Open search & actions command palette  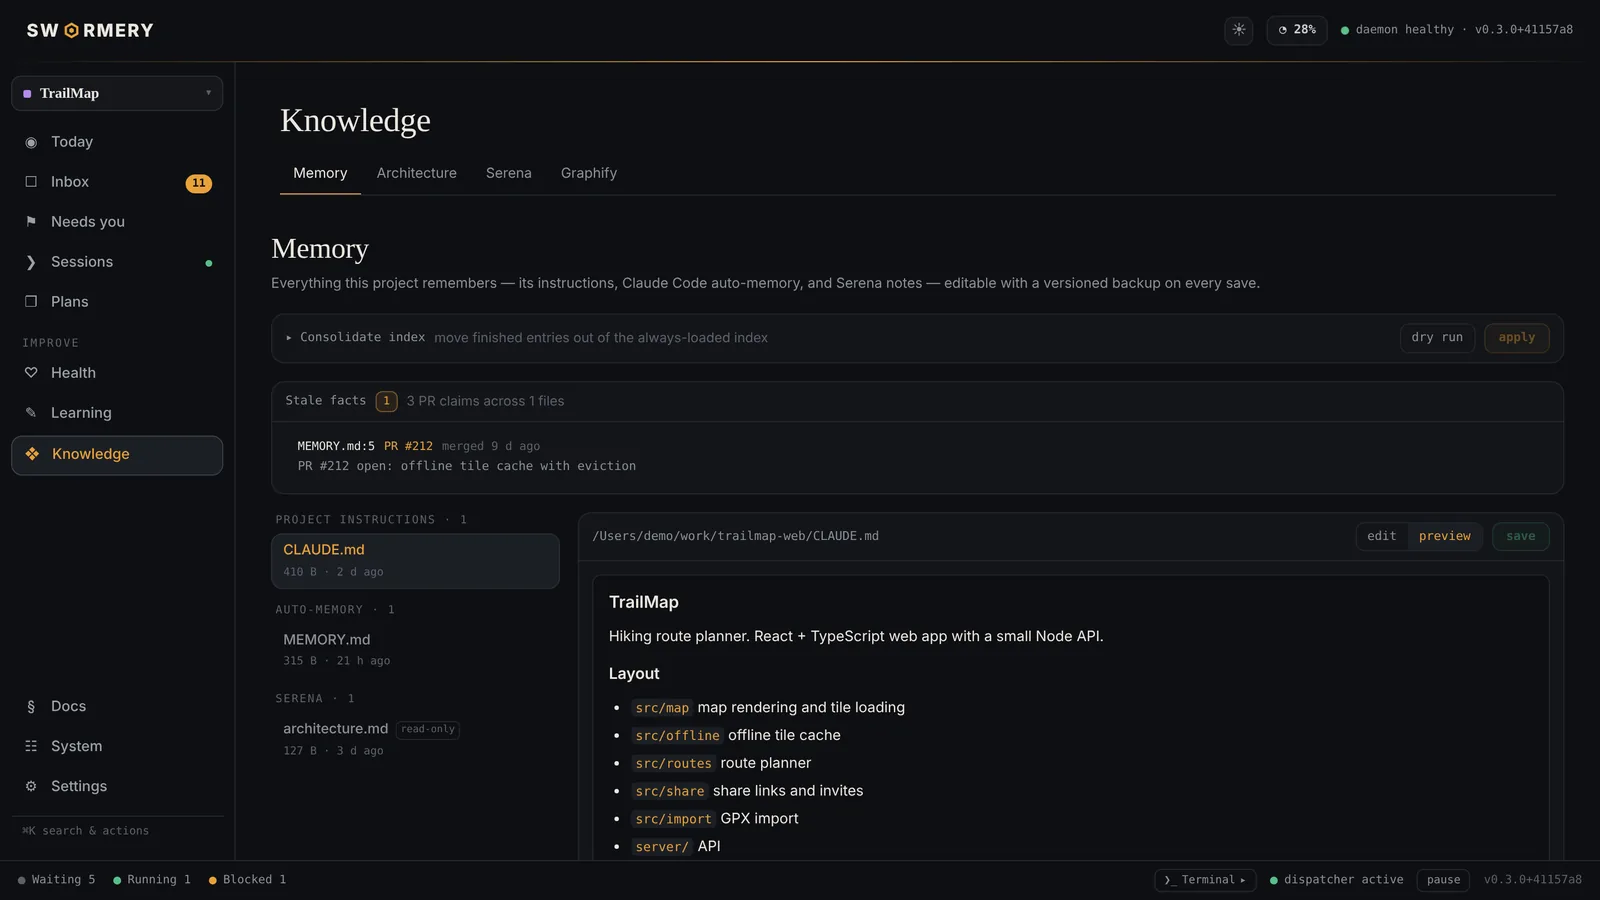coord(86,831)
